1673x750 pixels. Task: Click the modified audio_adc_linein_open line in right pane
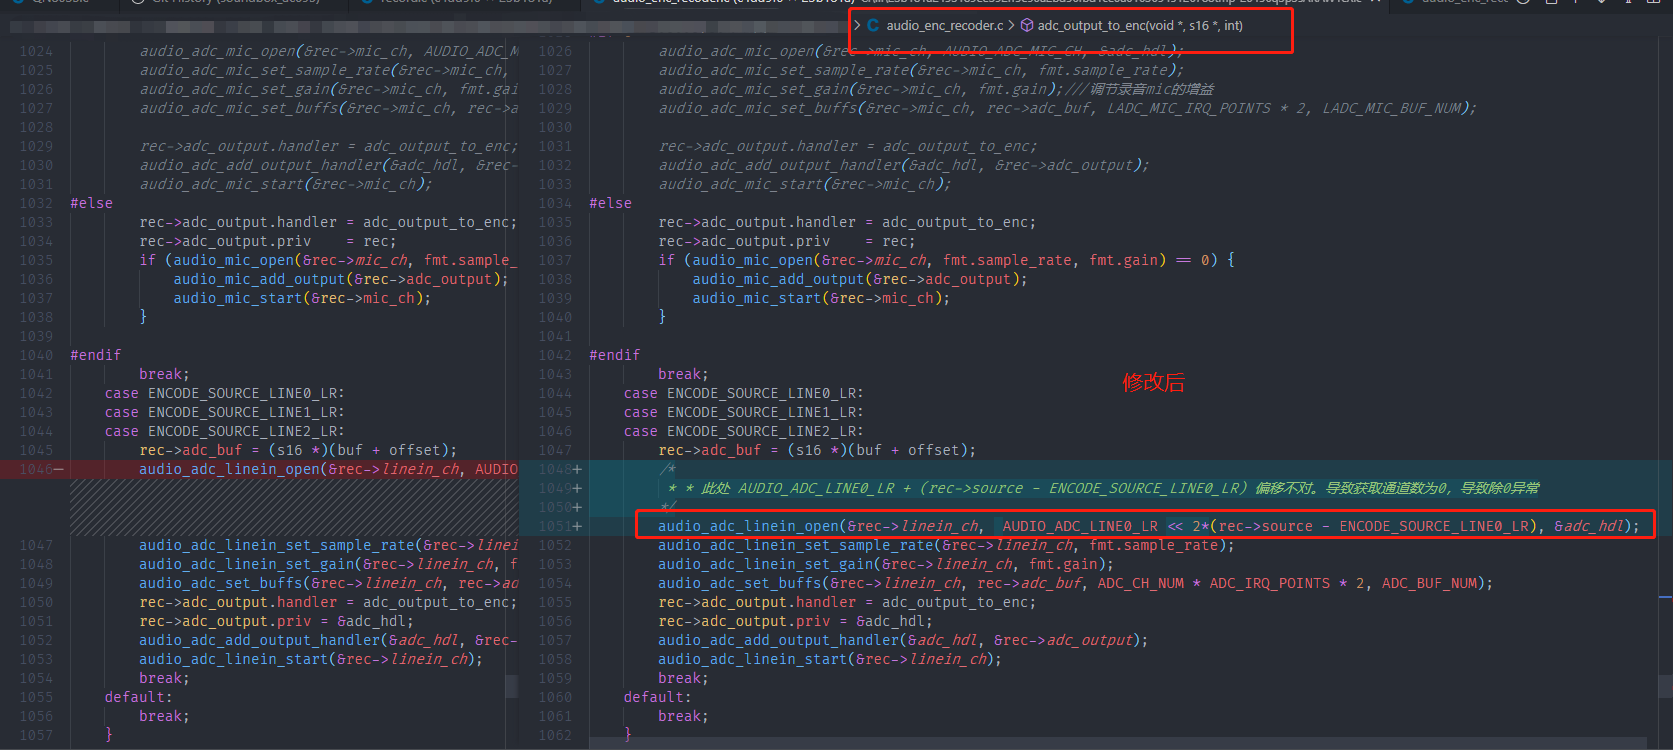[x=1148, y=526]
